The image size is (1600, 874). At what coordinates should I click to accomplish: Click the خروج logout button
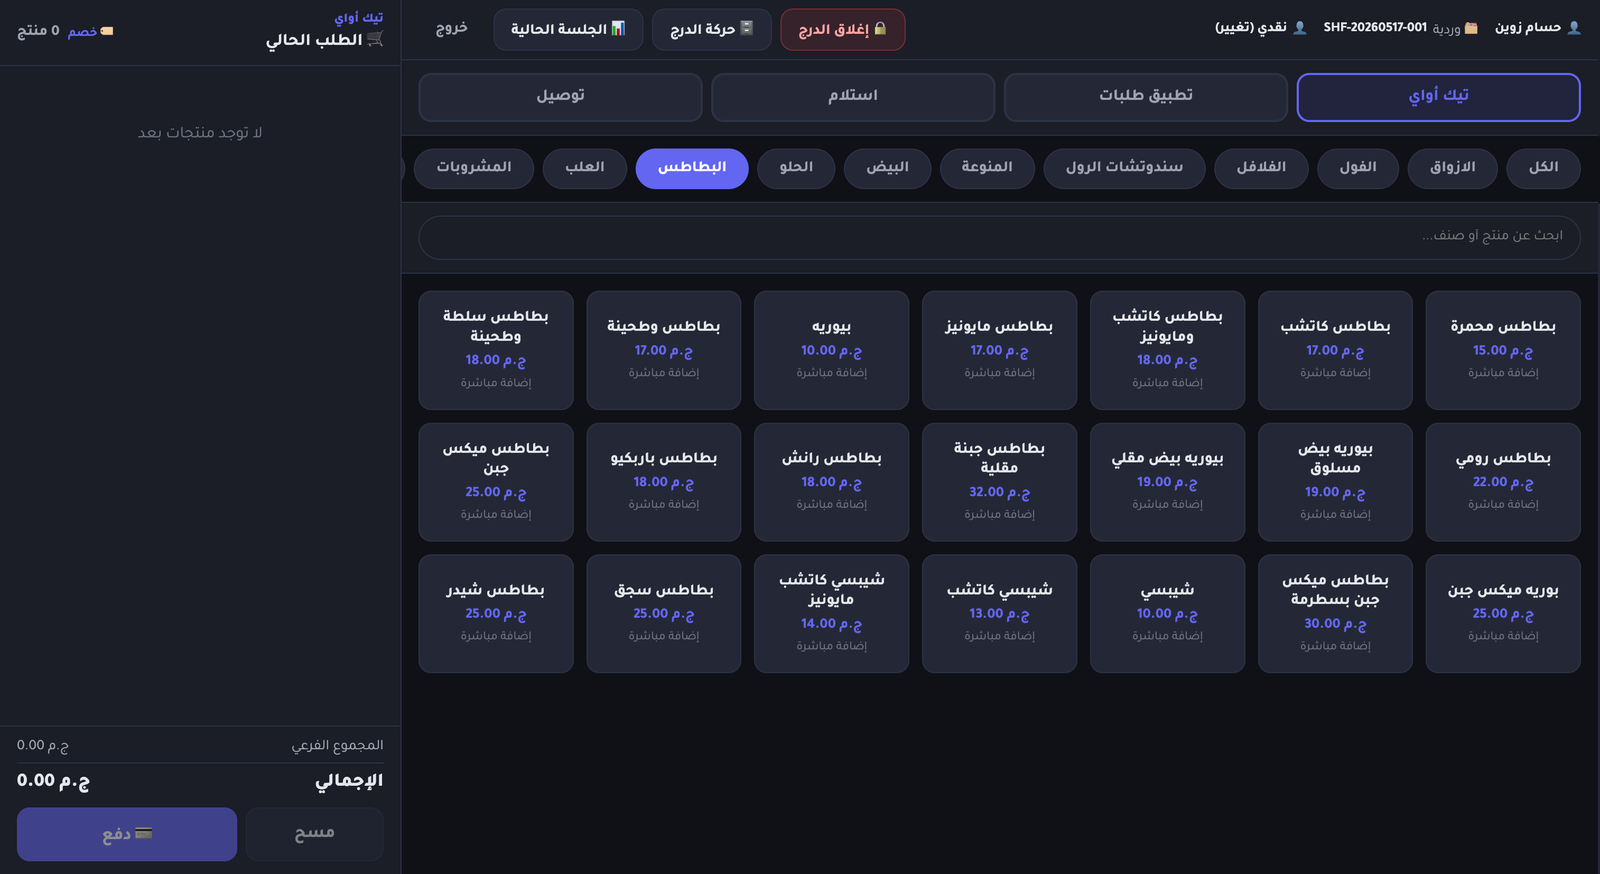tap(451, 28)
